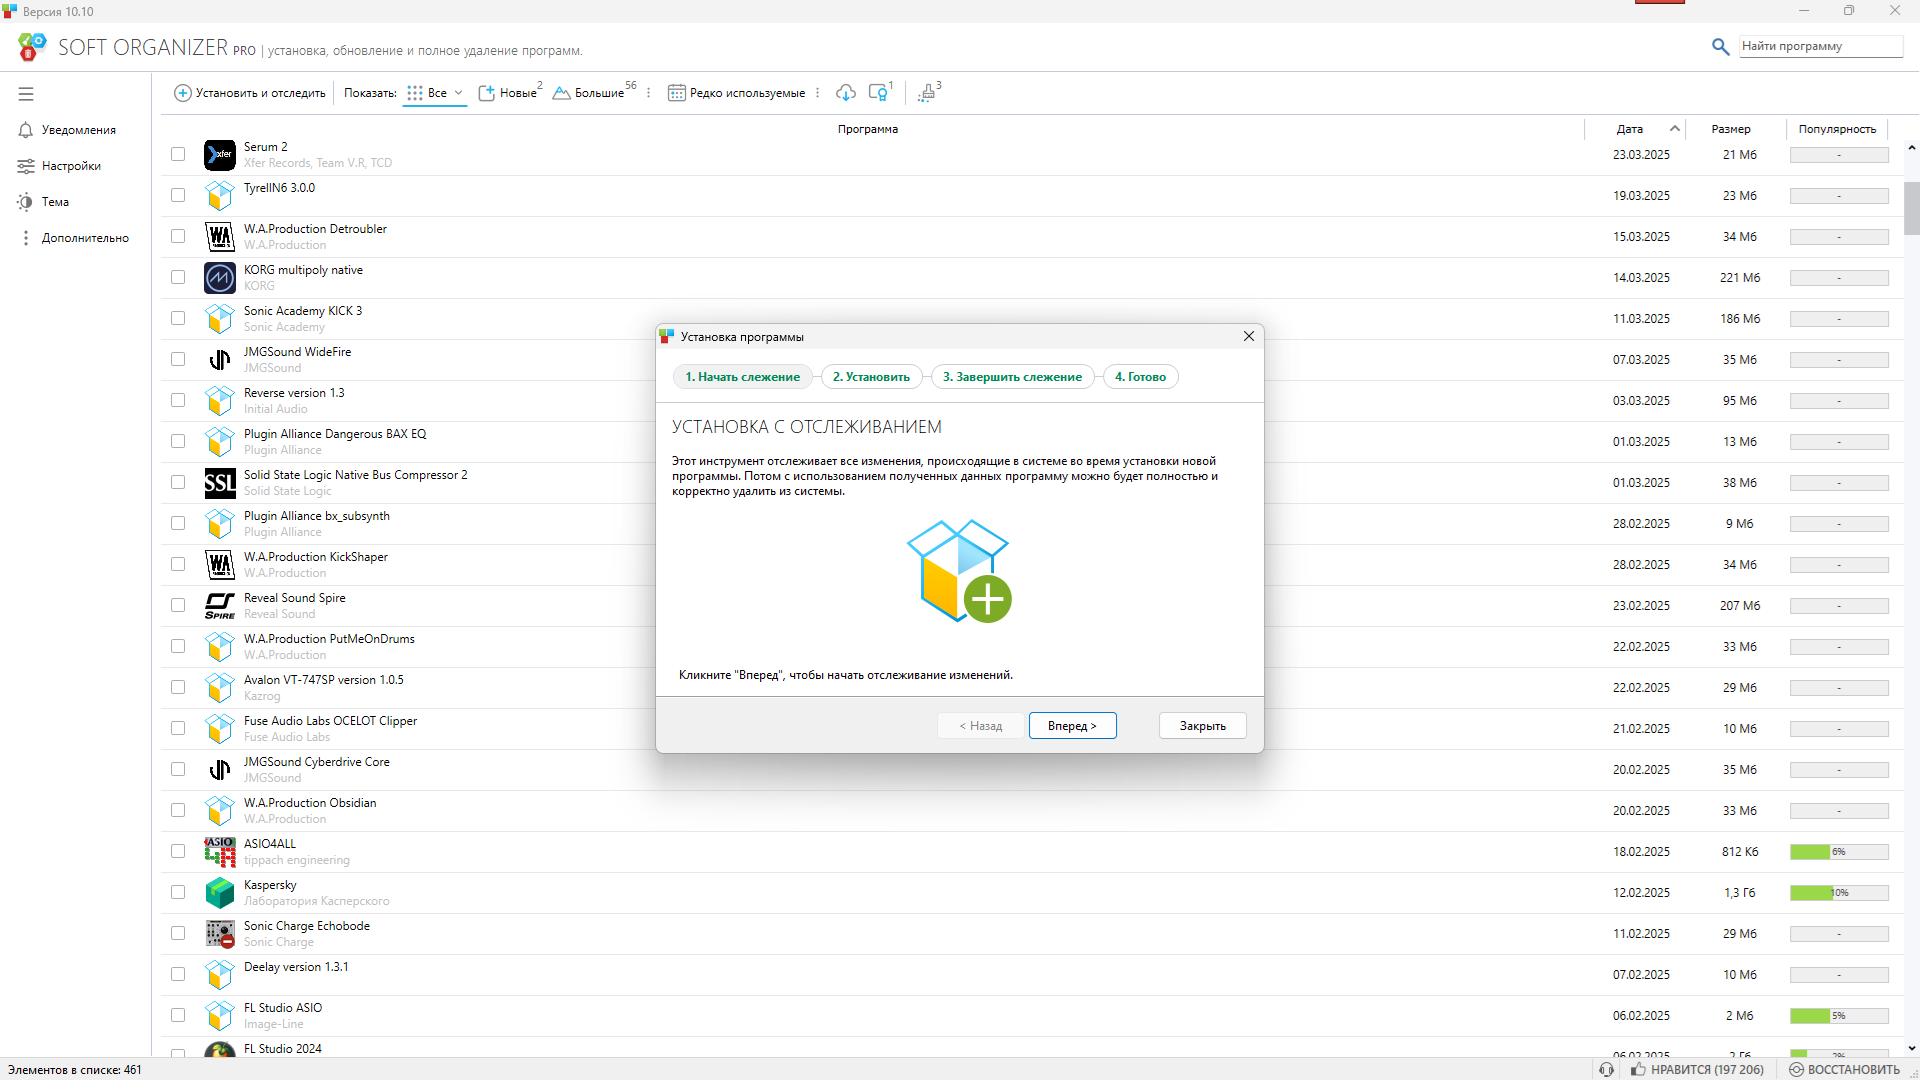1920x1080 pixels.
Task: Click the FL Studio ASIO box icon
Action: [x=220, y=1016]
